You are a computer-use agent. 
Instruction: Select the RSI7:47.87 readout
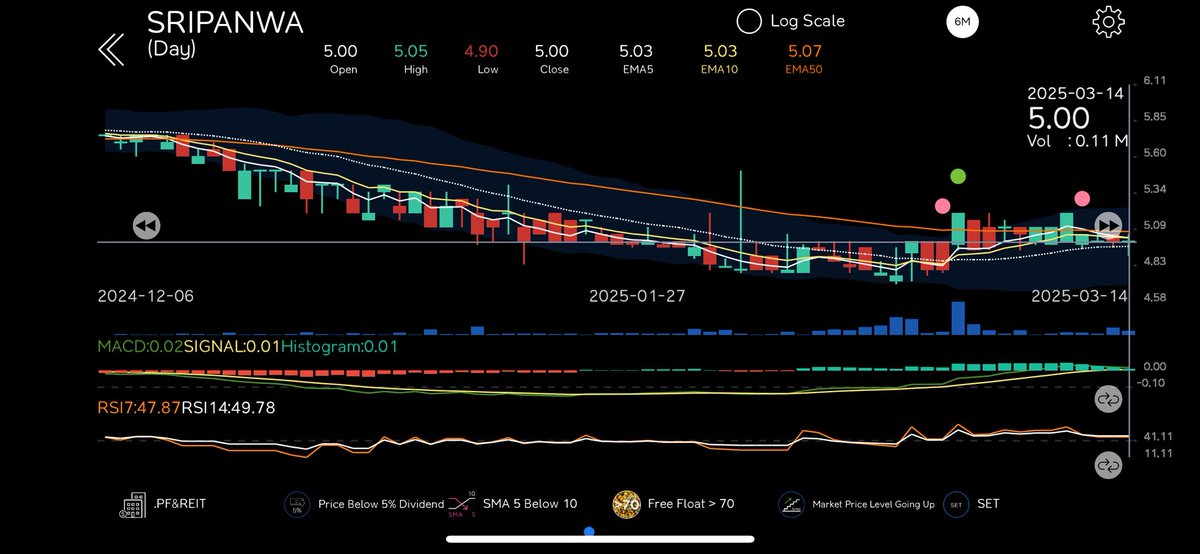click(x=138, y=407)
